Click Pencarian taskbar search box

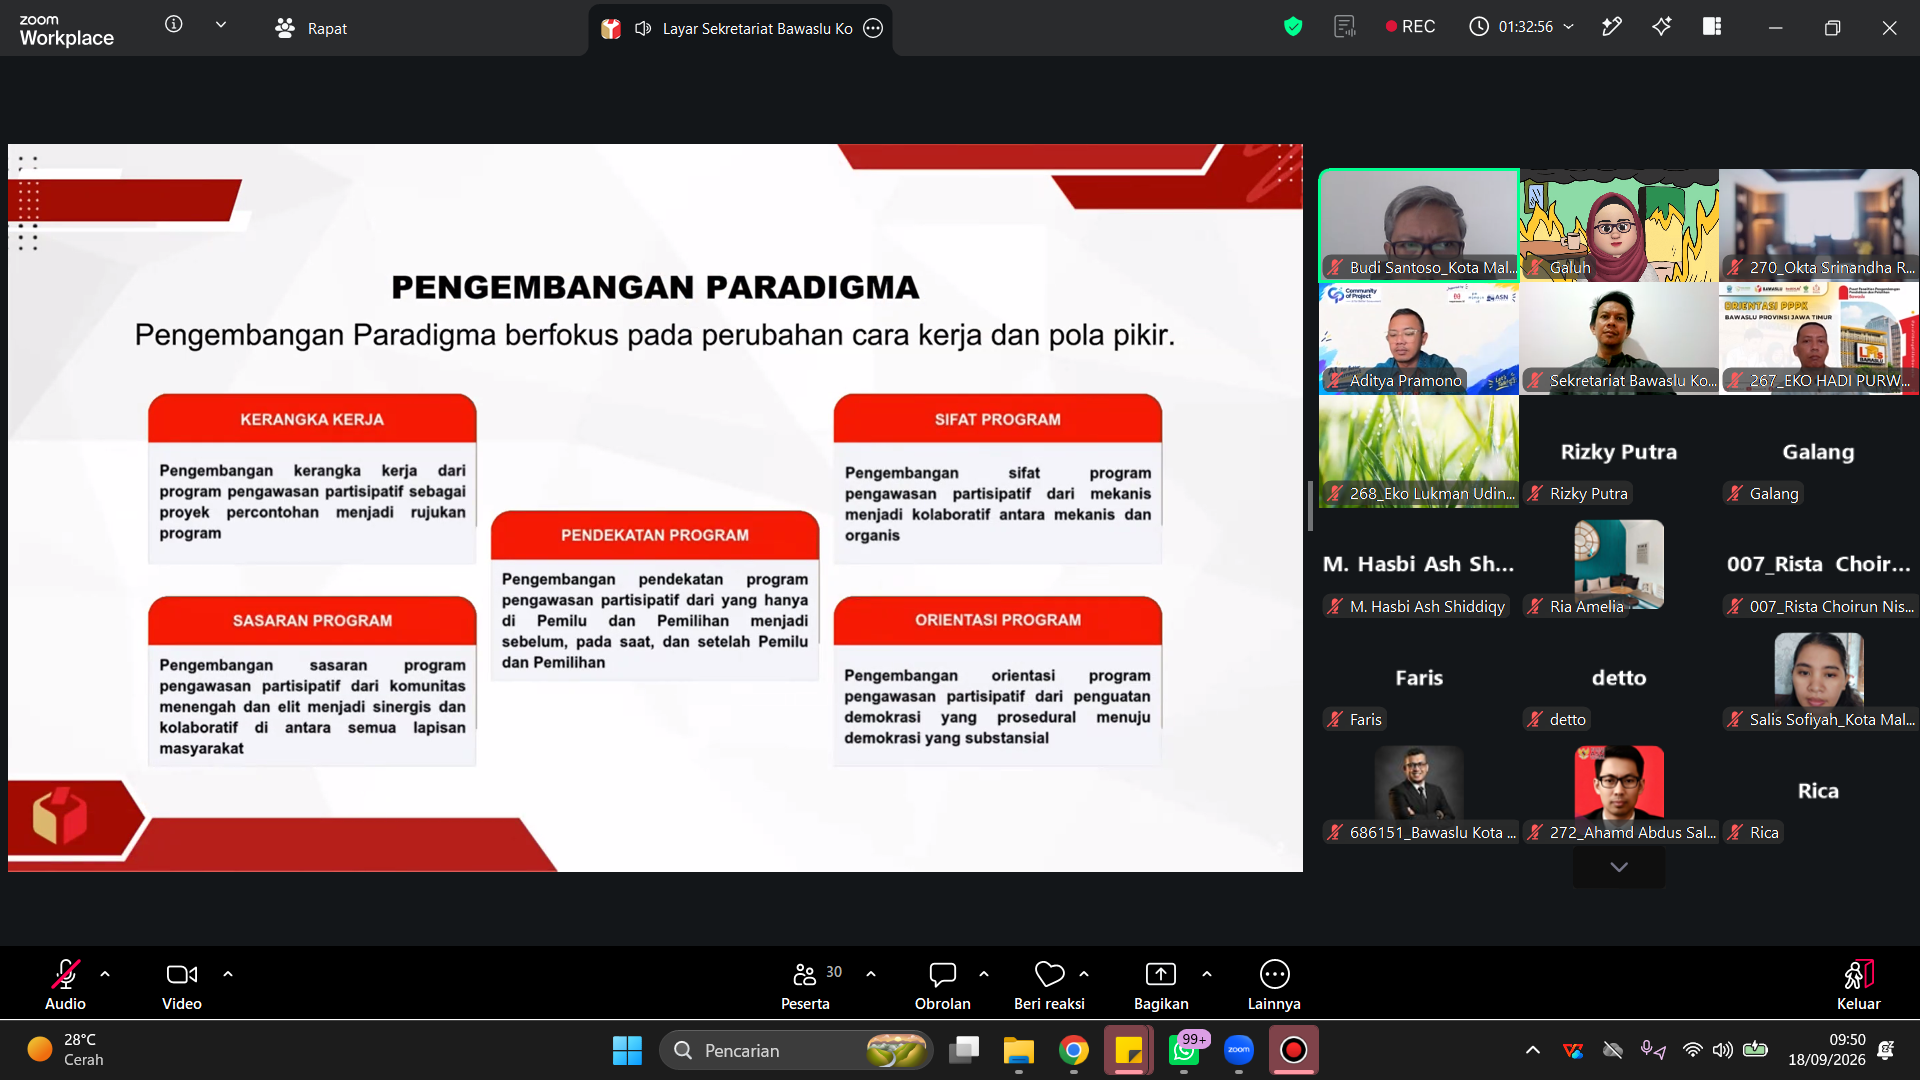(796, 1050)
